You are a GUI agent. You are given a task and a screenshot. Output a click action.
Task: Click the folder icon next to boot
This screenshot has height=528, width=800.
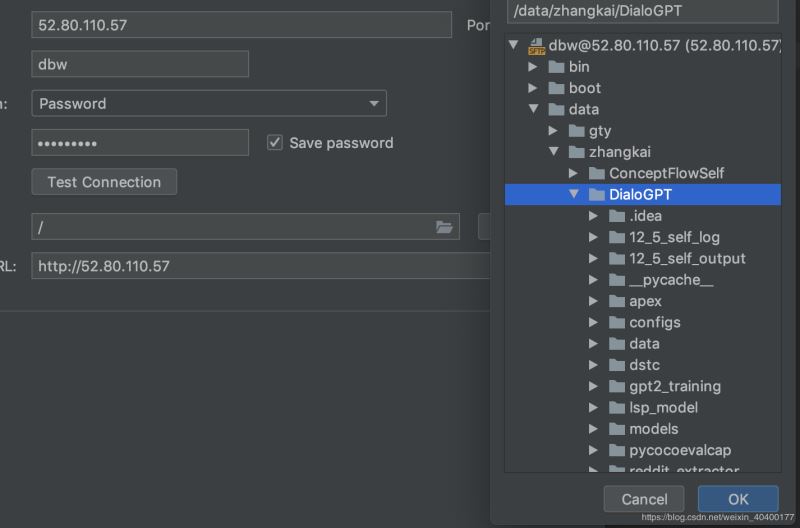click(x=557, y=88)
